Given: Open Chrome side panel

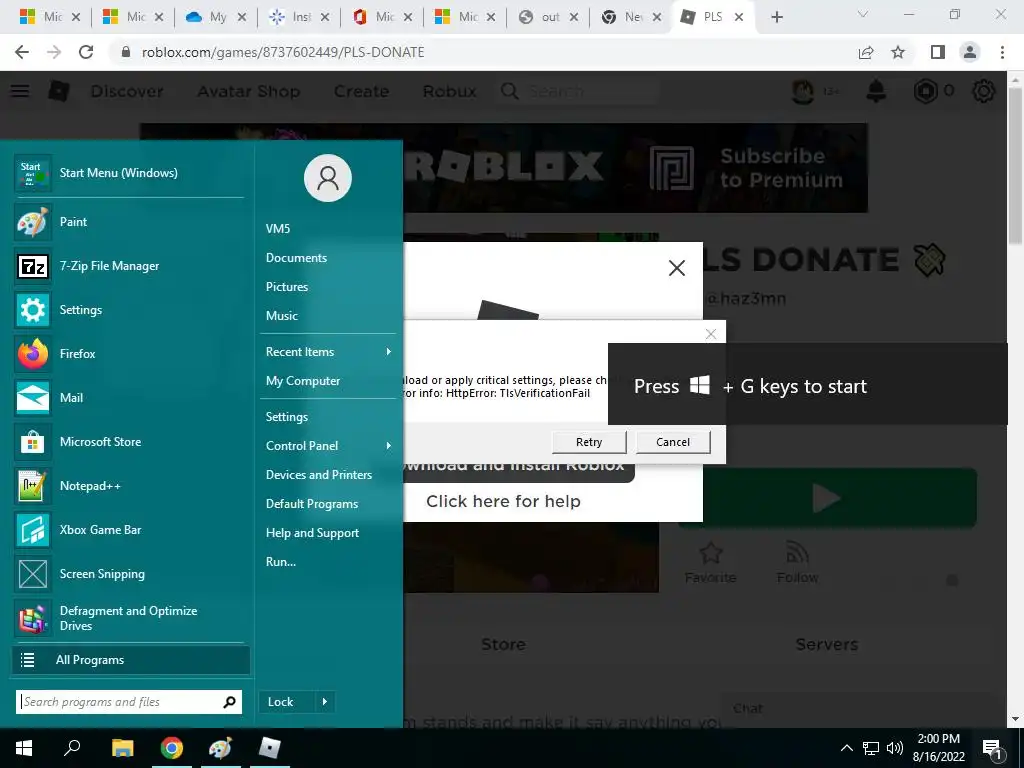Looking at the screenshot, I should 938,52.
